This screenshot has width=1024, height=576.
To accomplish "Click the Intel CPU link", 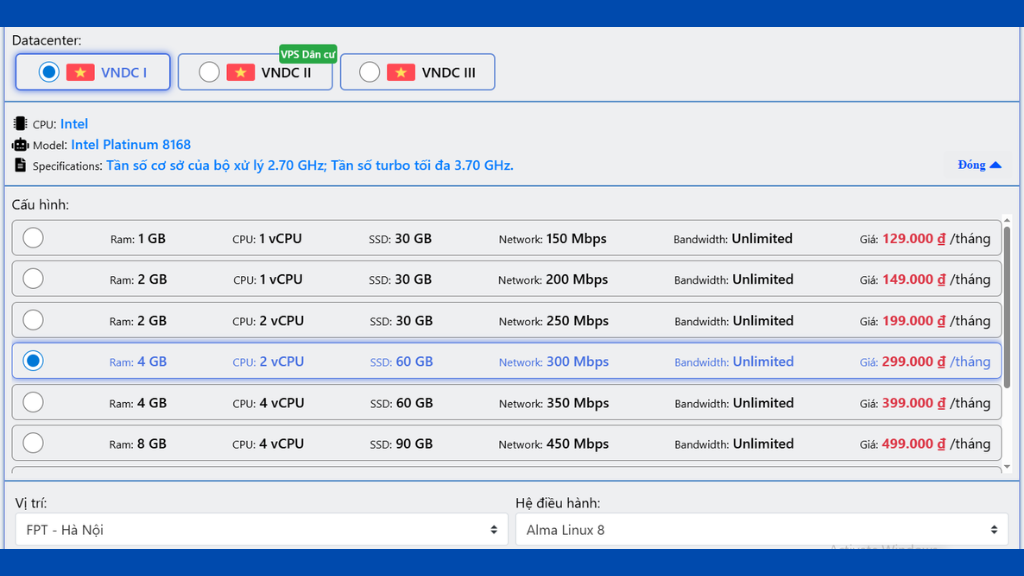I will click(74, 124).
